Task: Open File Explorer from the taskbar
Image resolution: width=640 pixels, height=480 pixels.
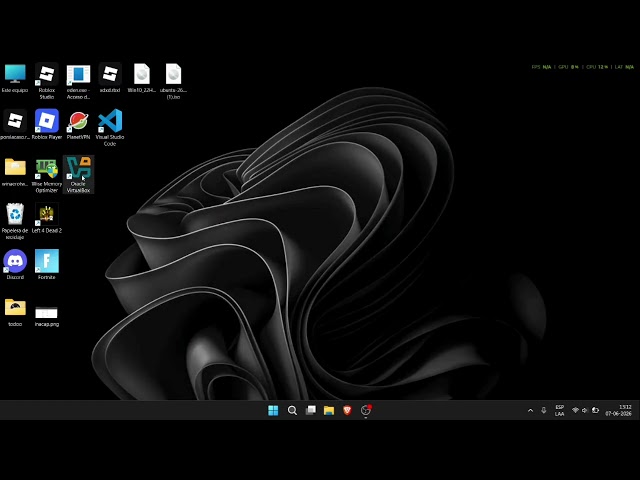Action: click(x=329, y=410)
